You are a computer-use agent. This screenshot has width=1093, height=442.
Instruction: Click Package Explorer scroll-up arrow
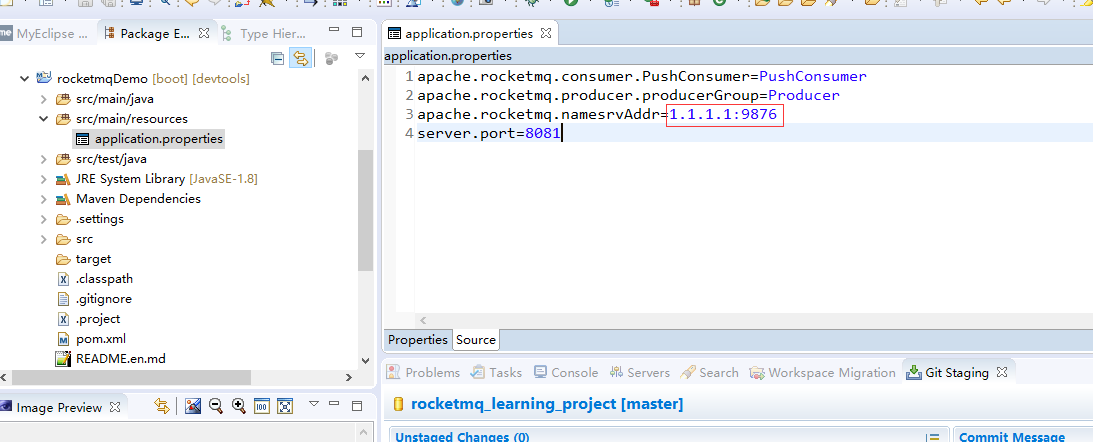[x=365, y=79]
